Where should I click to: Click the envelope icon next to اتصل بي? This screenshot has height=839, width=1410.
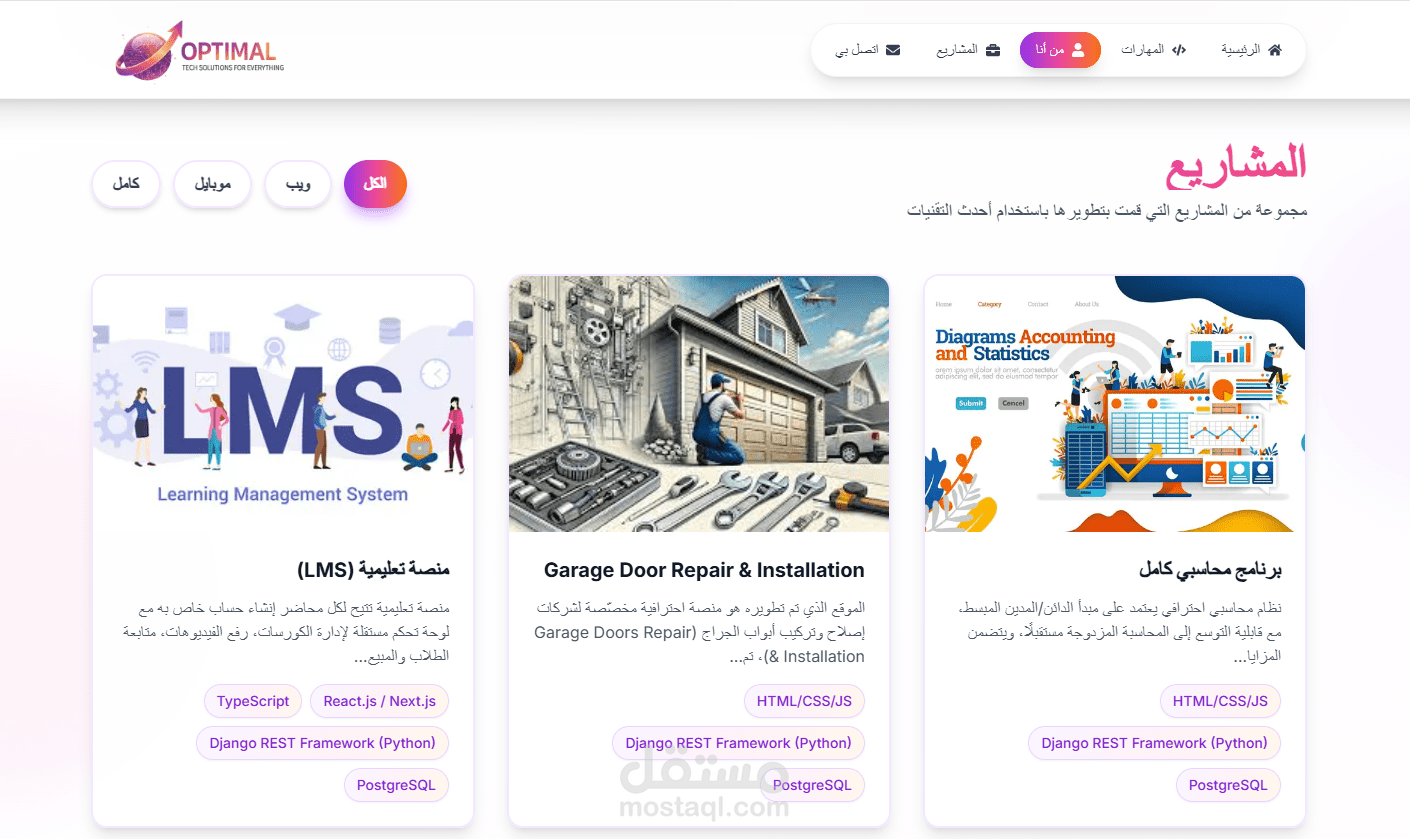[893, 50]
